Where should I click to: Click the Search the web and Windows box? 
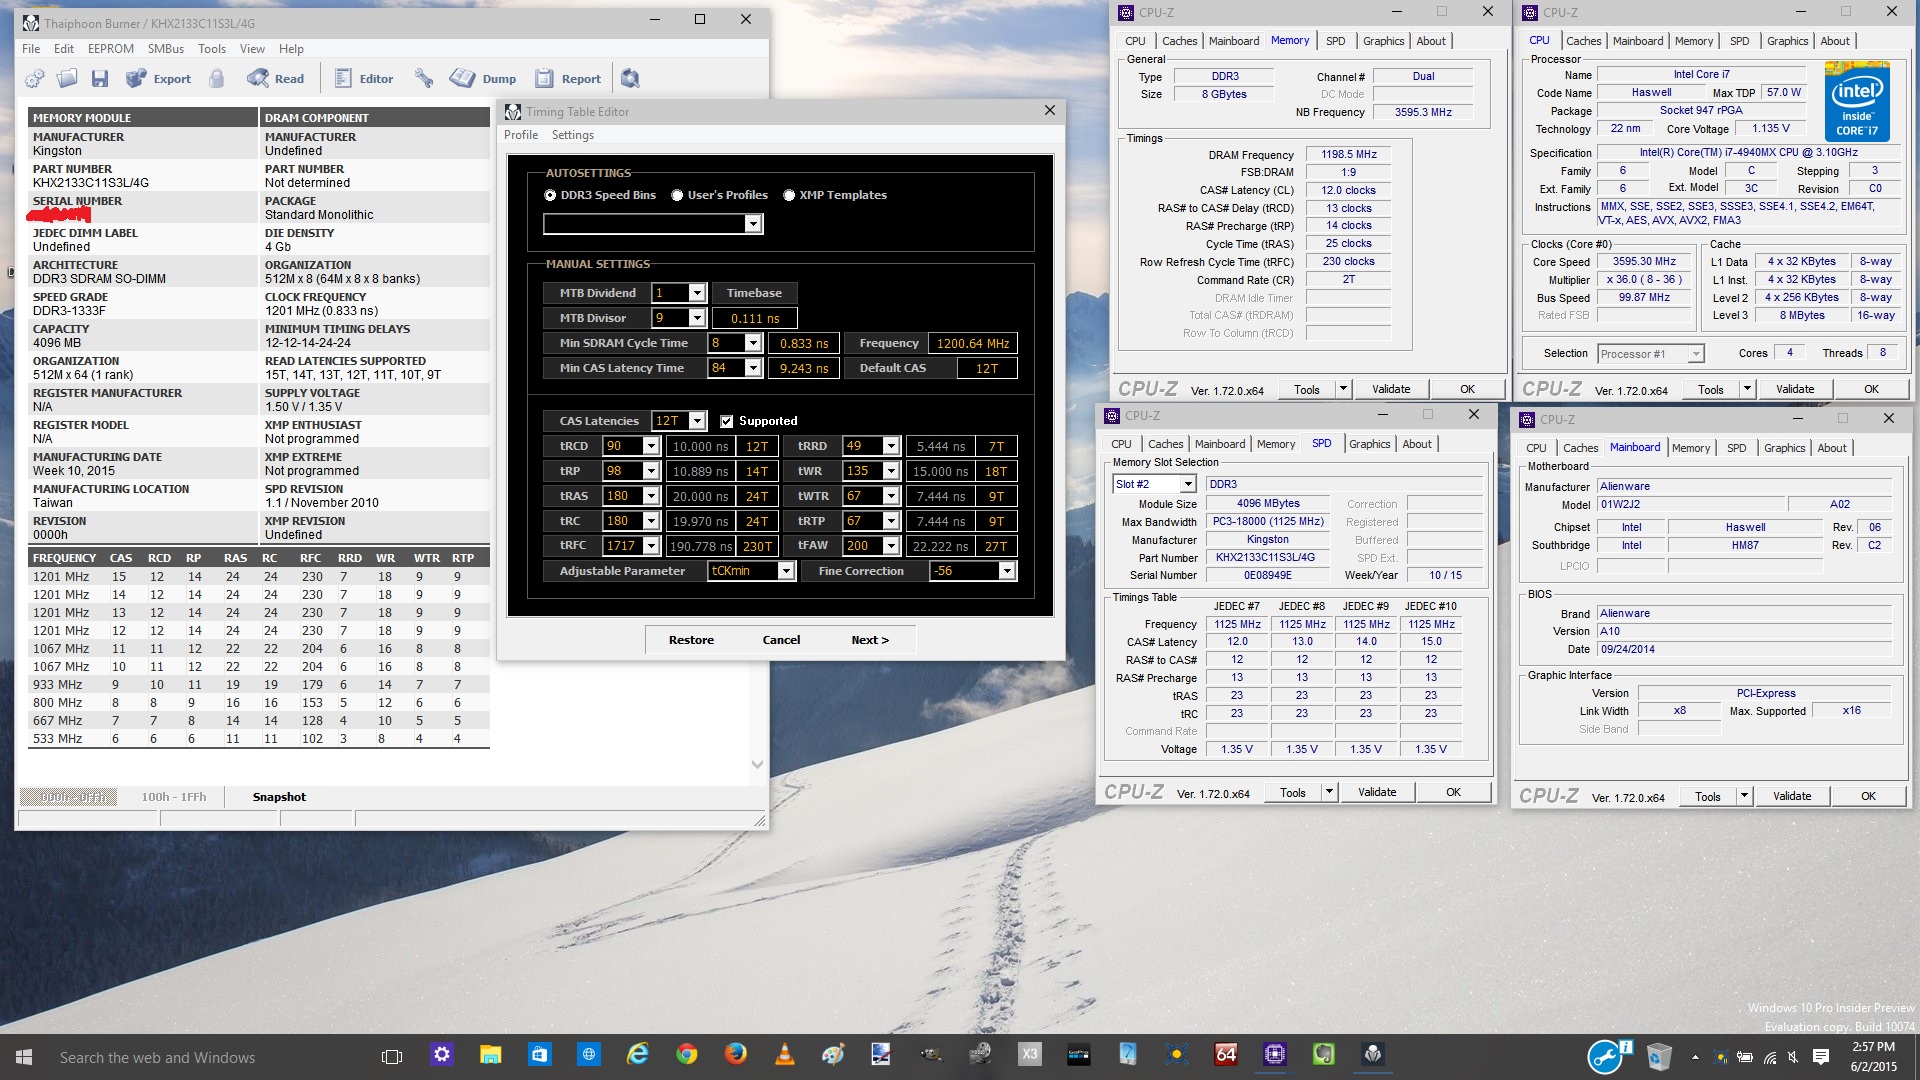(x=208, y=1057)
